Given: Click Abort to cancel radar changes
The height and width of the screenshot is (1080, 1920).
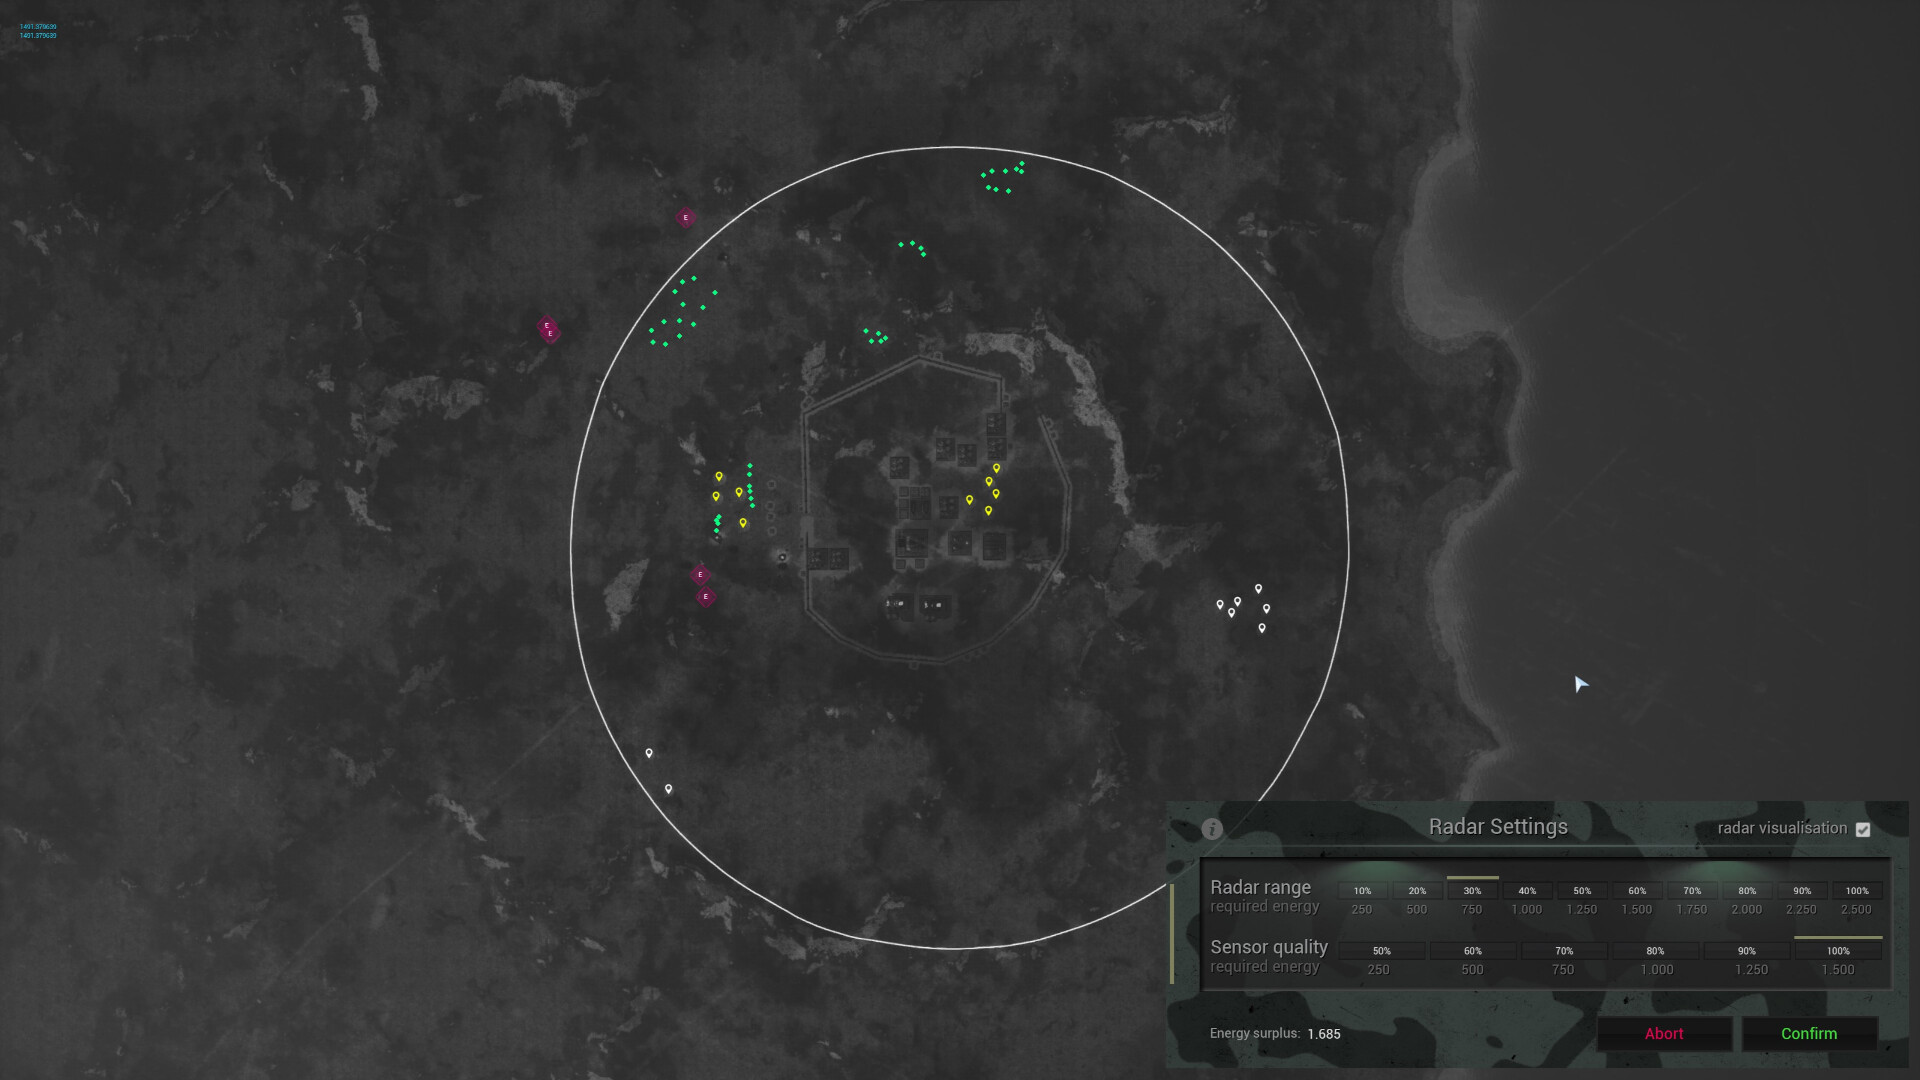Looking at the screenshot, I should tap(1663, 1034).
